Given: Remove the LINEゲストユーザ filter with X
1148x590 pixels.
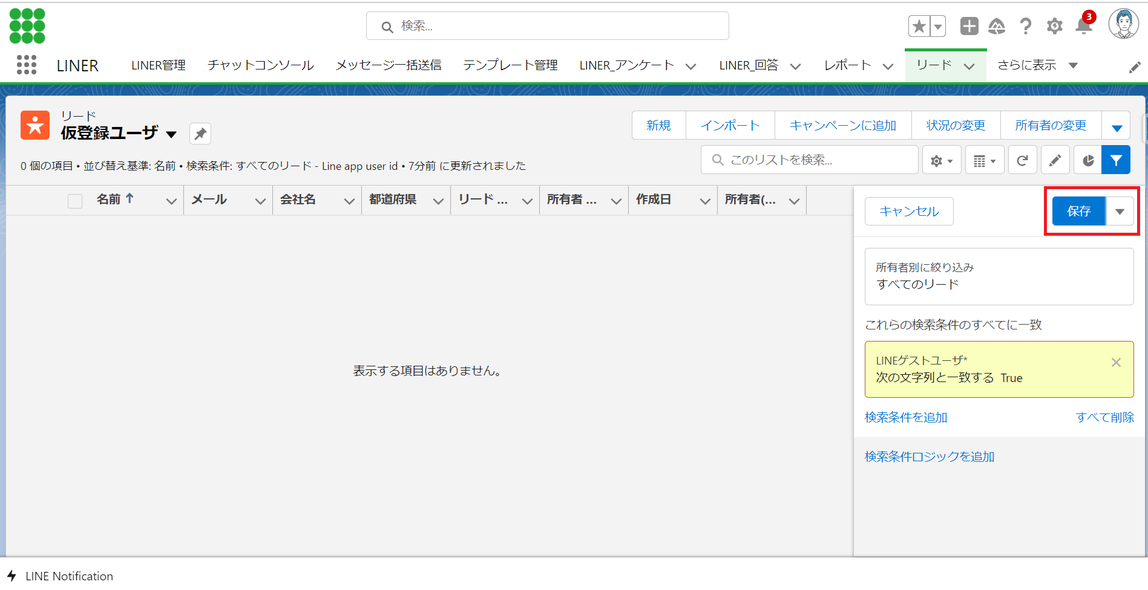Looking at the screenshot, I should pos(1116,362).
